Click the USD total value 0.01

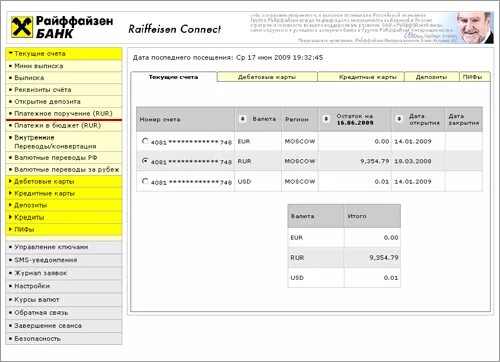(x=391, y=278)
